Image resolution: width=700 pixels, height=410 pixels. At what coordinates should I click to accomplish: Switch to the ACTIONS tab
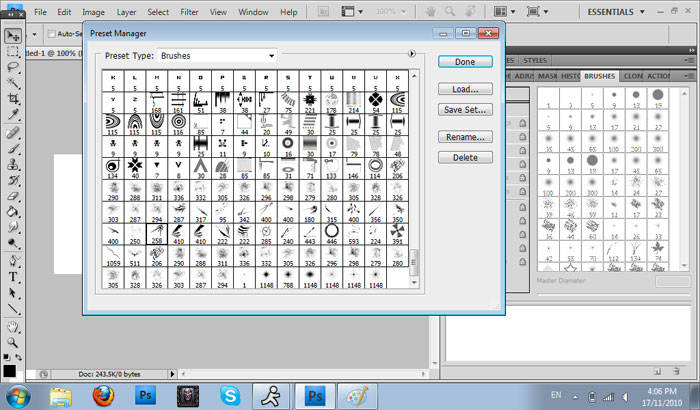coord(659,76)
